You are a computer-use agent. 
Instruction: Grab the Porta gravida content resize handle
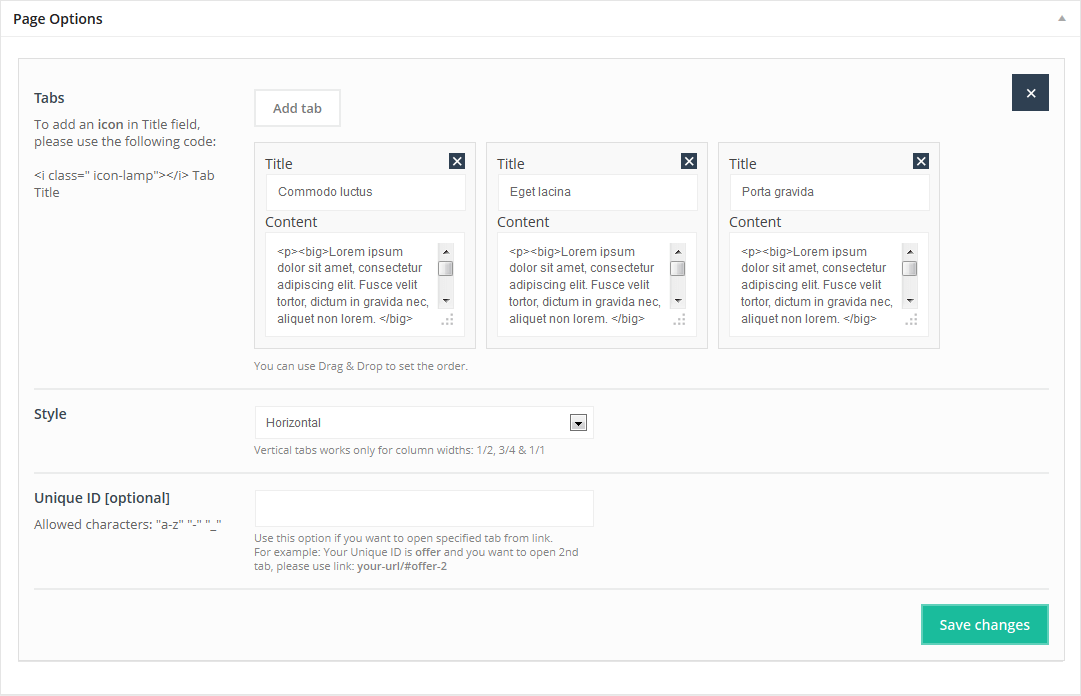(911, 320)
